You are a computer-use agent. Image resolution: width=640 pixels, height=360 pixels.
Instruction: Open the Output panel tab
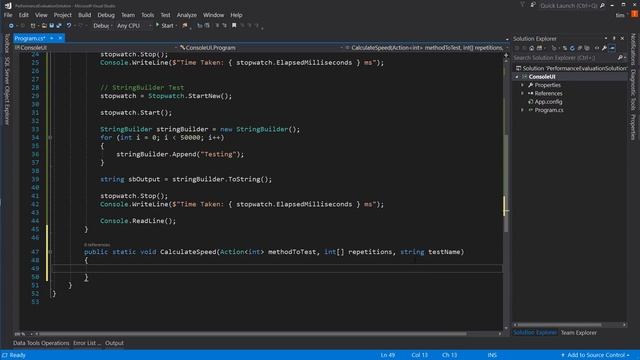click(x=114, y=343)
